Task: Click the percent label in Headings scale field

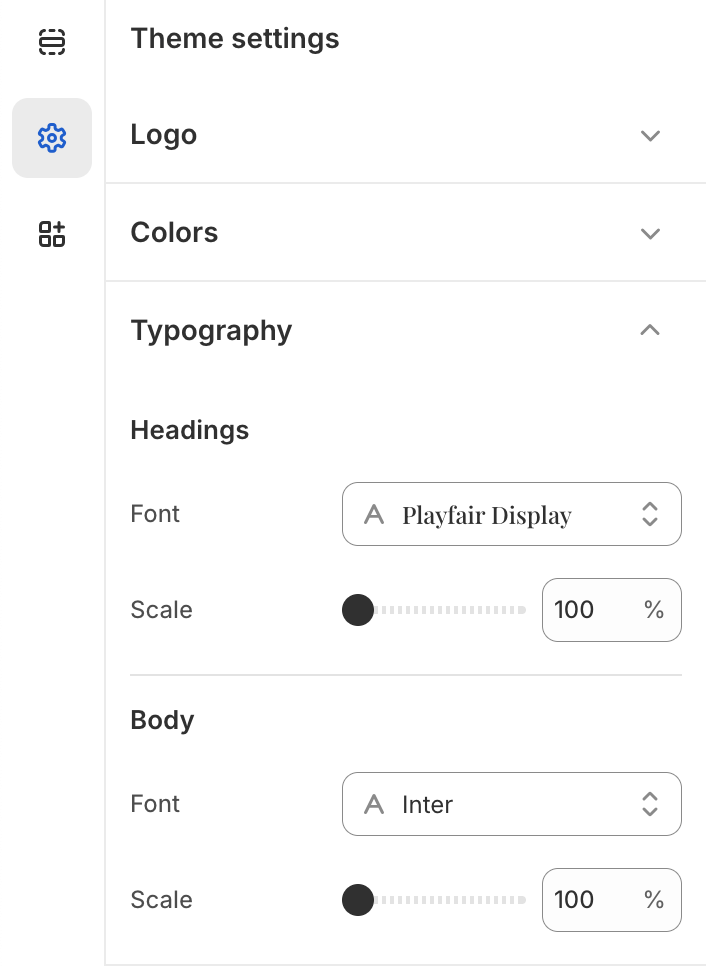Action: tap(654, 610)
